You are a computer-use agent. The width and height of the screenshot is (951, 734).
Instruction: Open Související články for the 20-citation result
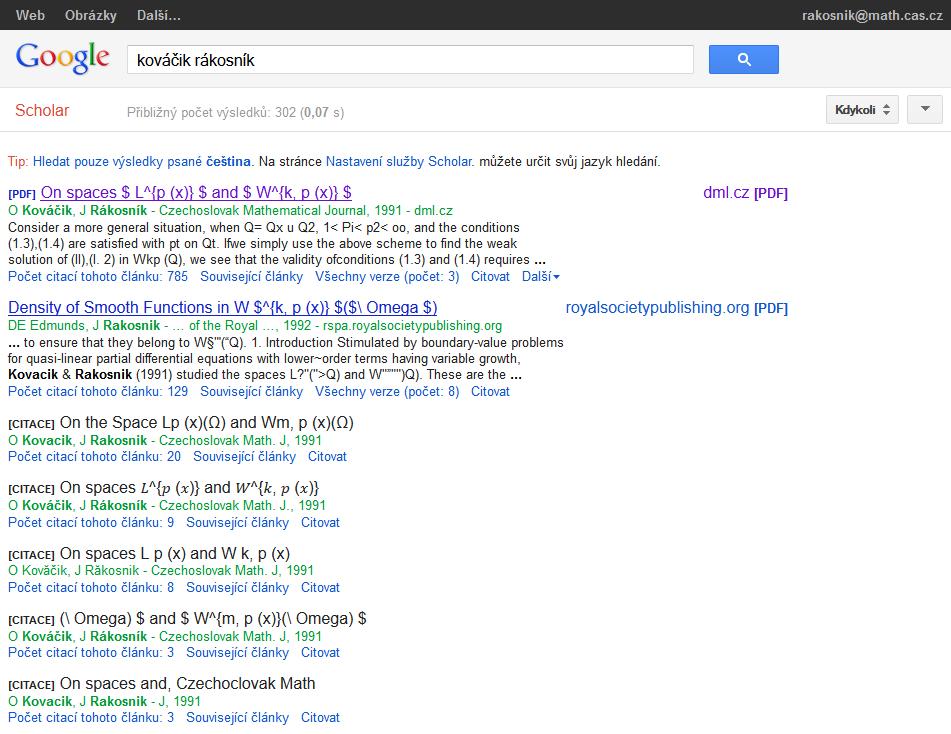(x=244, y=456)
